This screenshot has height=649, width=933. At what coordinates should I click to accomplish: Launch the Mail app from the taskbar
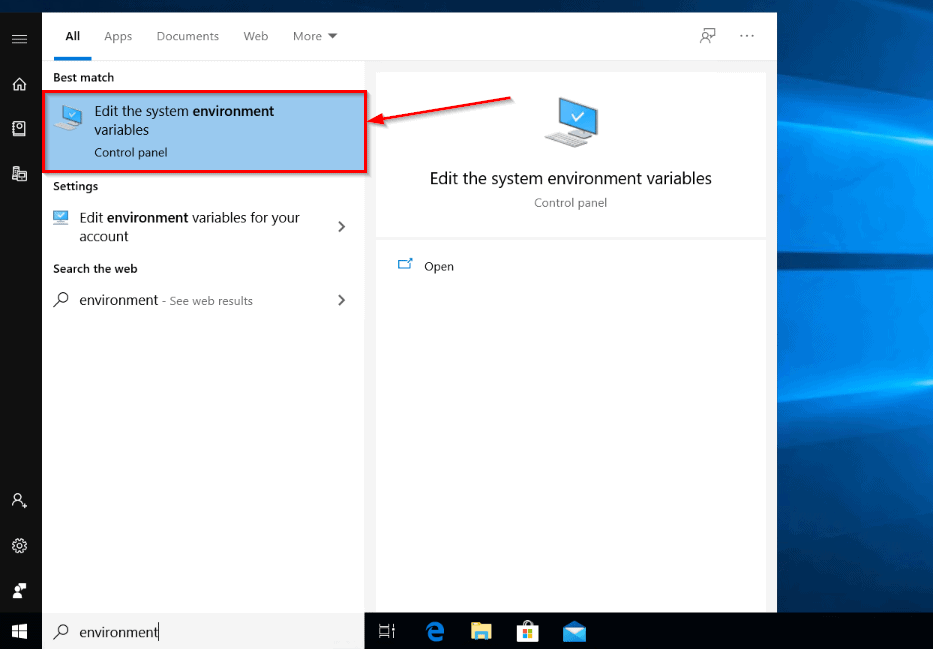[574, 631]
